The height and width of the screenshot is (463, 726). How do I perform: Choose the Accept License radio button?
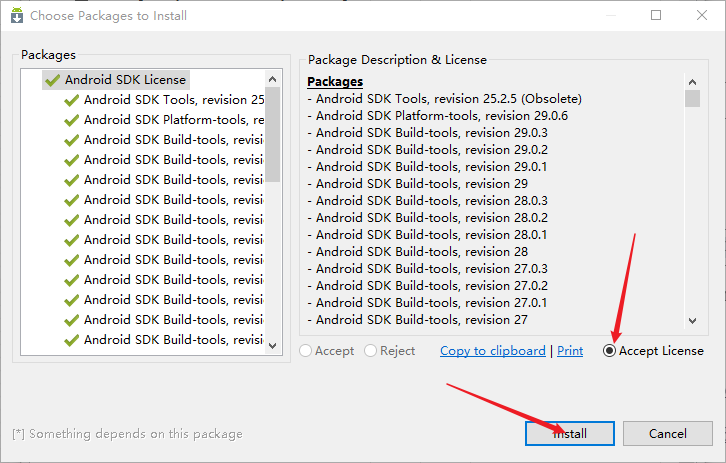point(609,351)
